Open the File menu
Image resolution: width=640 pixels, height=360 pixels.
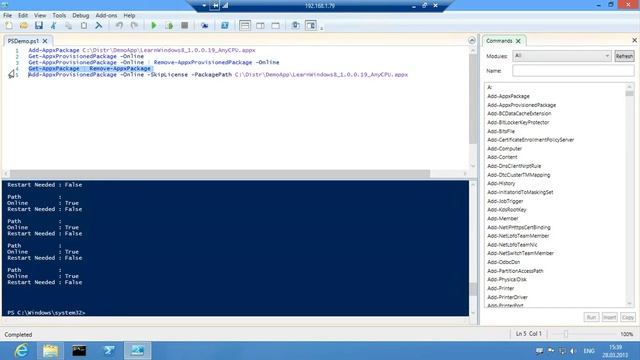pyautogui.click(x=7, y=16)
